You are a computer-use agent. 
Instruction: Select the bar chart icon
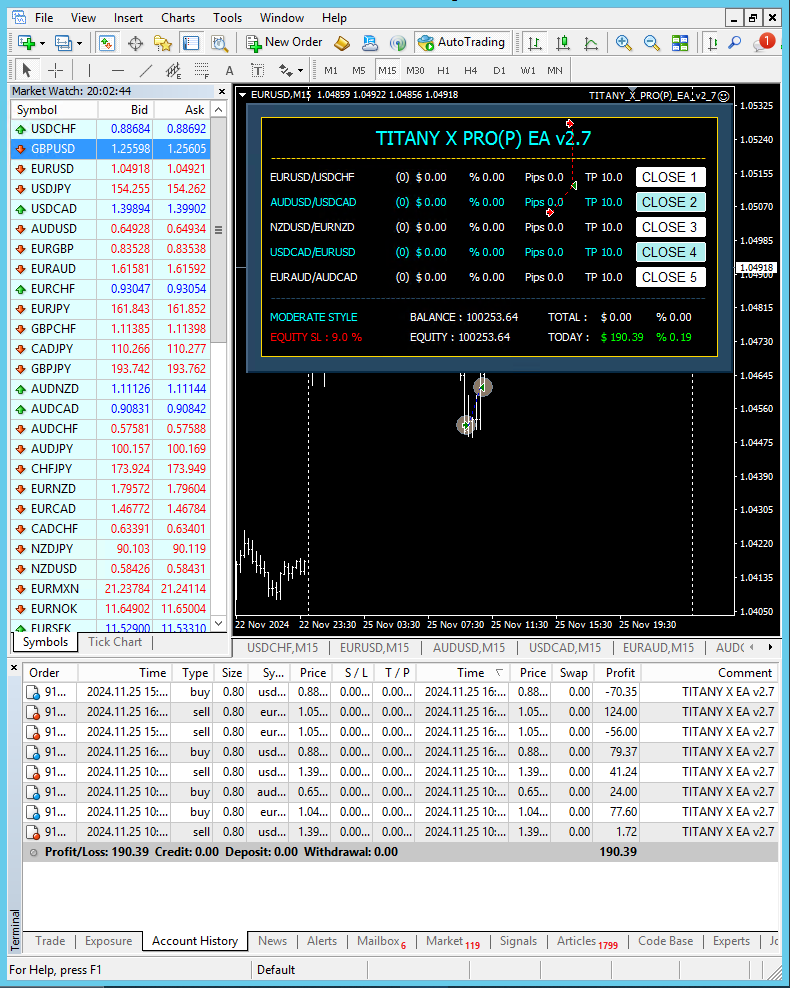point(535,42)
